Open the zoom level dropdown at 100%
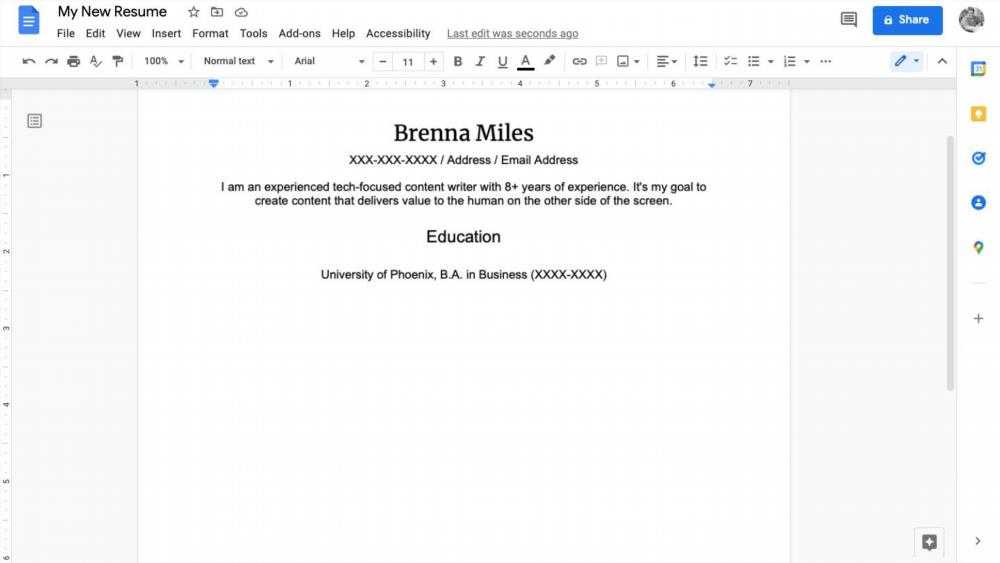1000x563 pixels. (x=164, y=61)
